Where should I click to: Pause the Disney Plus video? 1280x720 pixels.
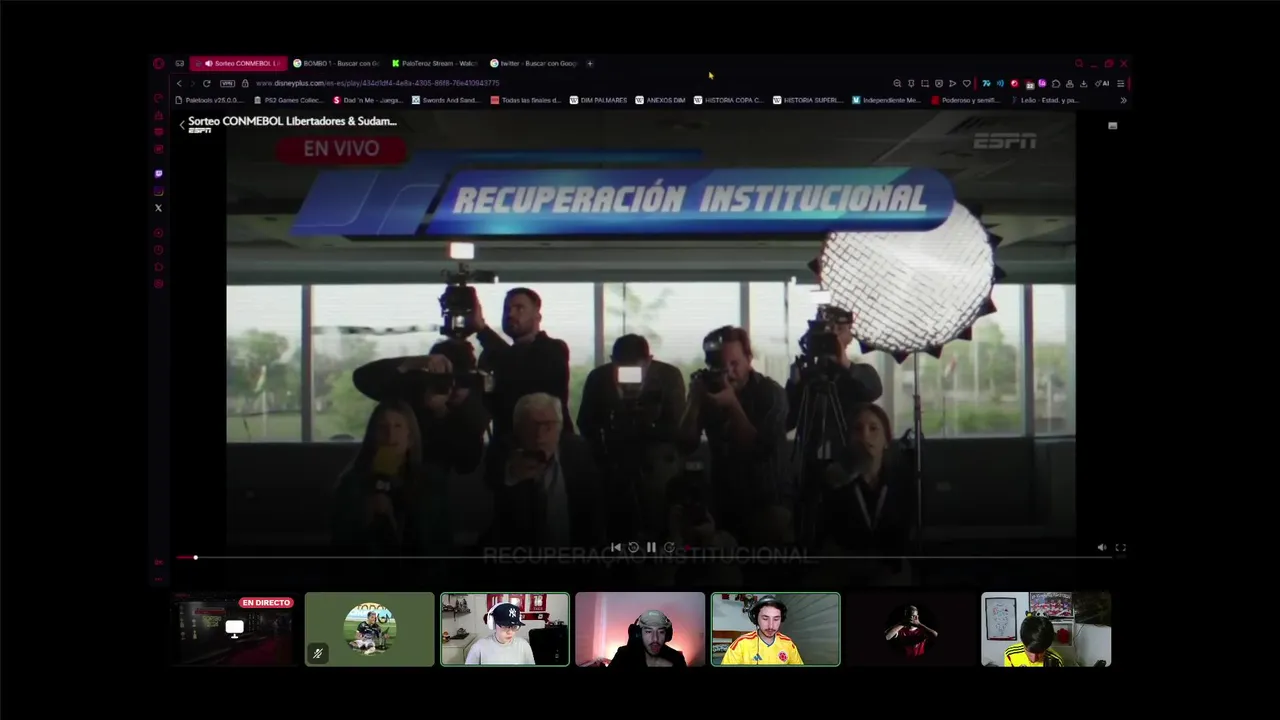coord(651,547)
